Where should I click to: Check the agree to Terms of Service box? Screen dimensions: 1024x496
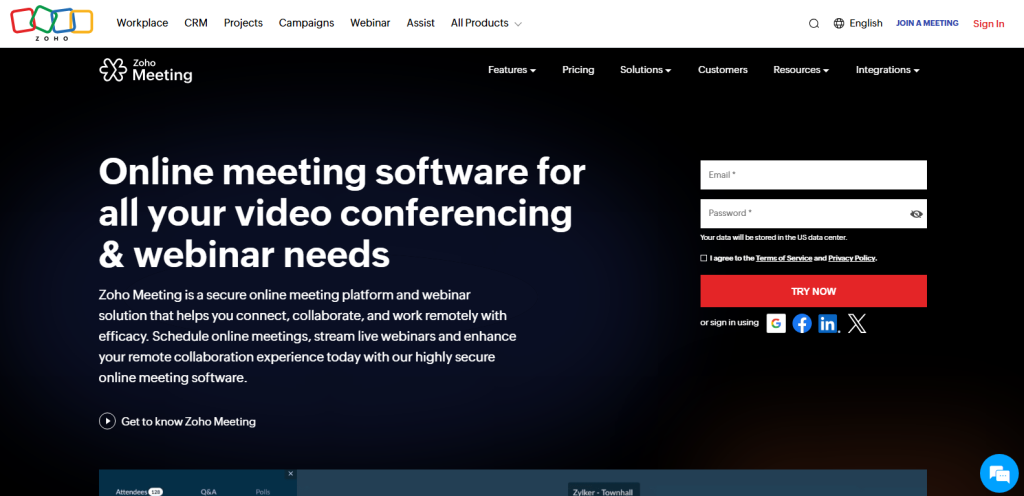[x=703, y=258]
